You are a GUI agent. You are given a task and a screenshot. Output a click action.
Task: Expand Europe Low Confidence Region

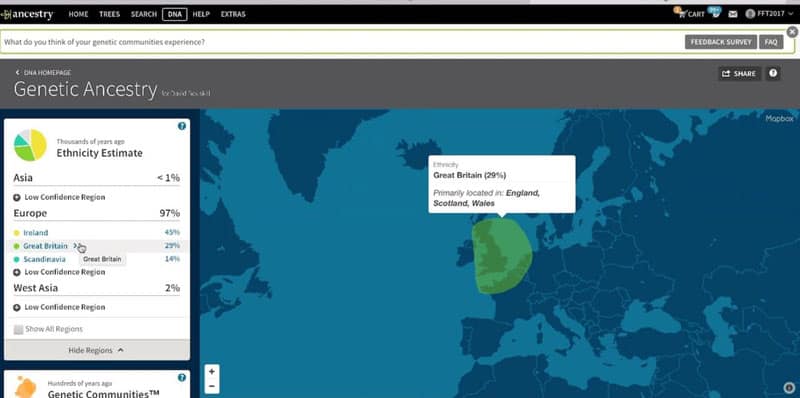[x=59, y=272]
